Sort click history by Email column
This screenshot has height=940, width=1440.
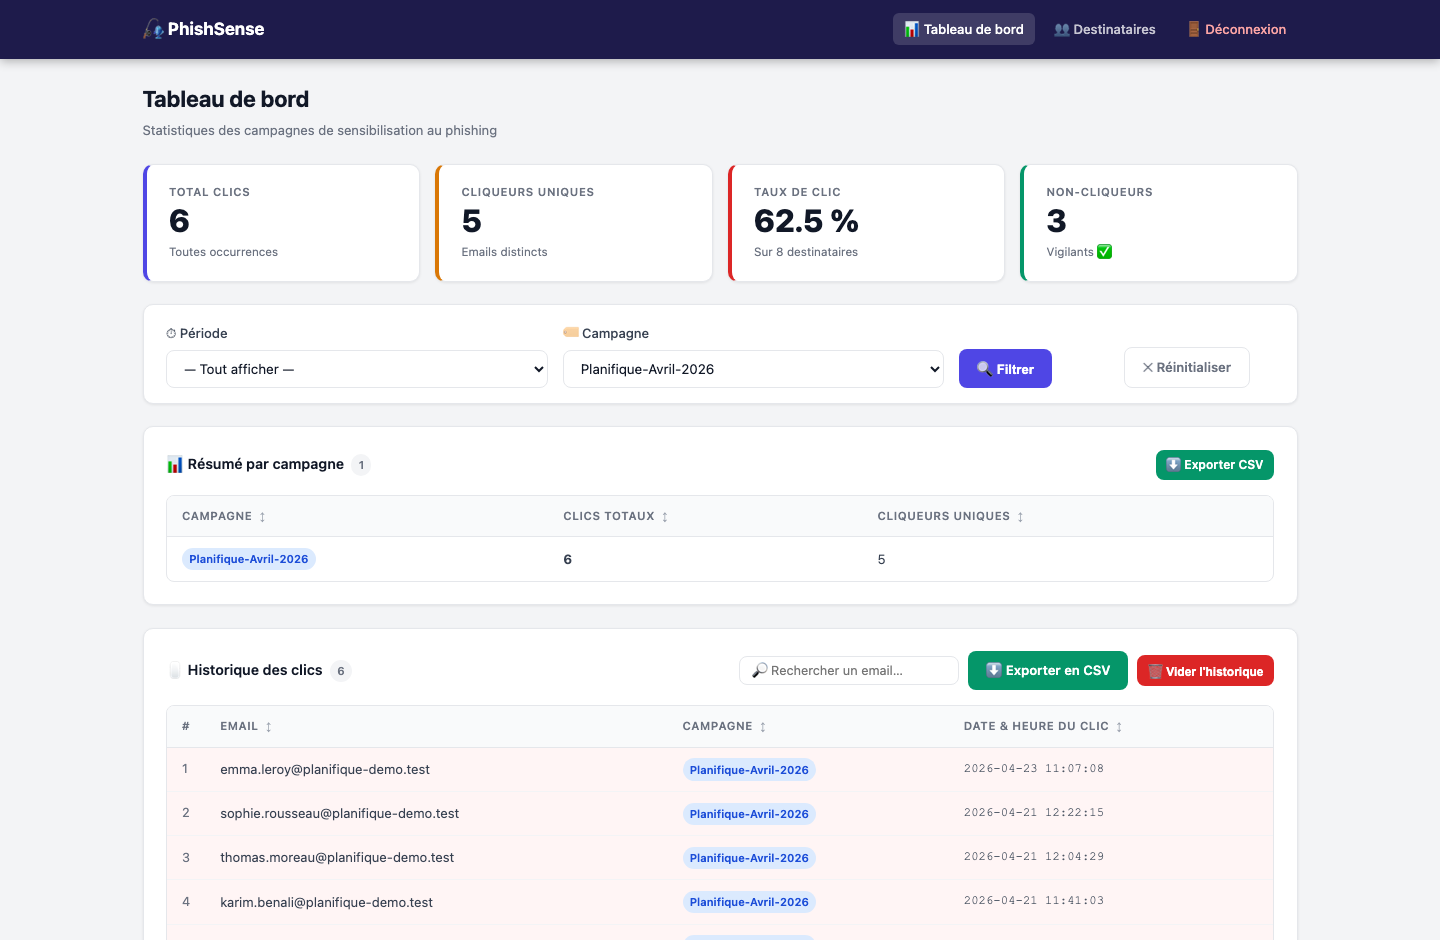click(246, 726)
